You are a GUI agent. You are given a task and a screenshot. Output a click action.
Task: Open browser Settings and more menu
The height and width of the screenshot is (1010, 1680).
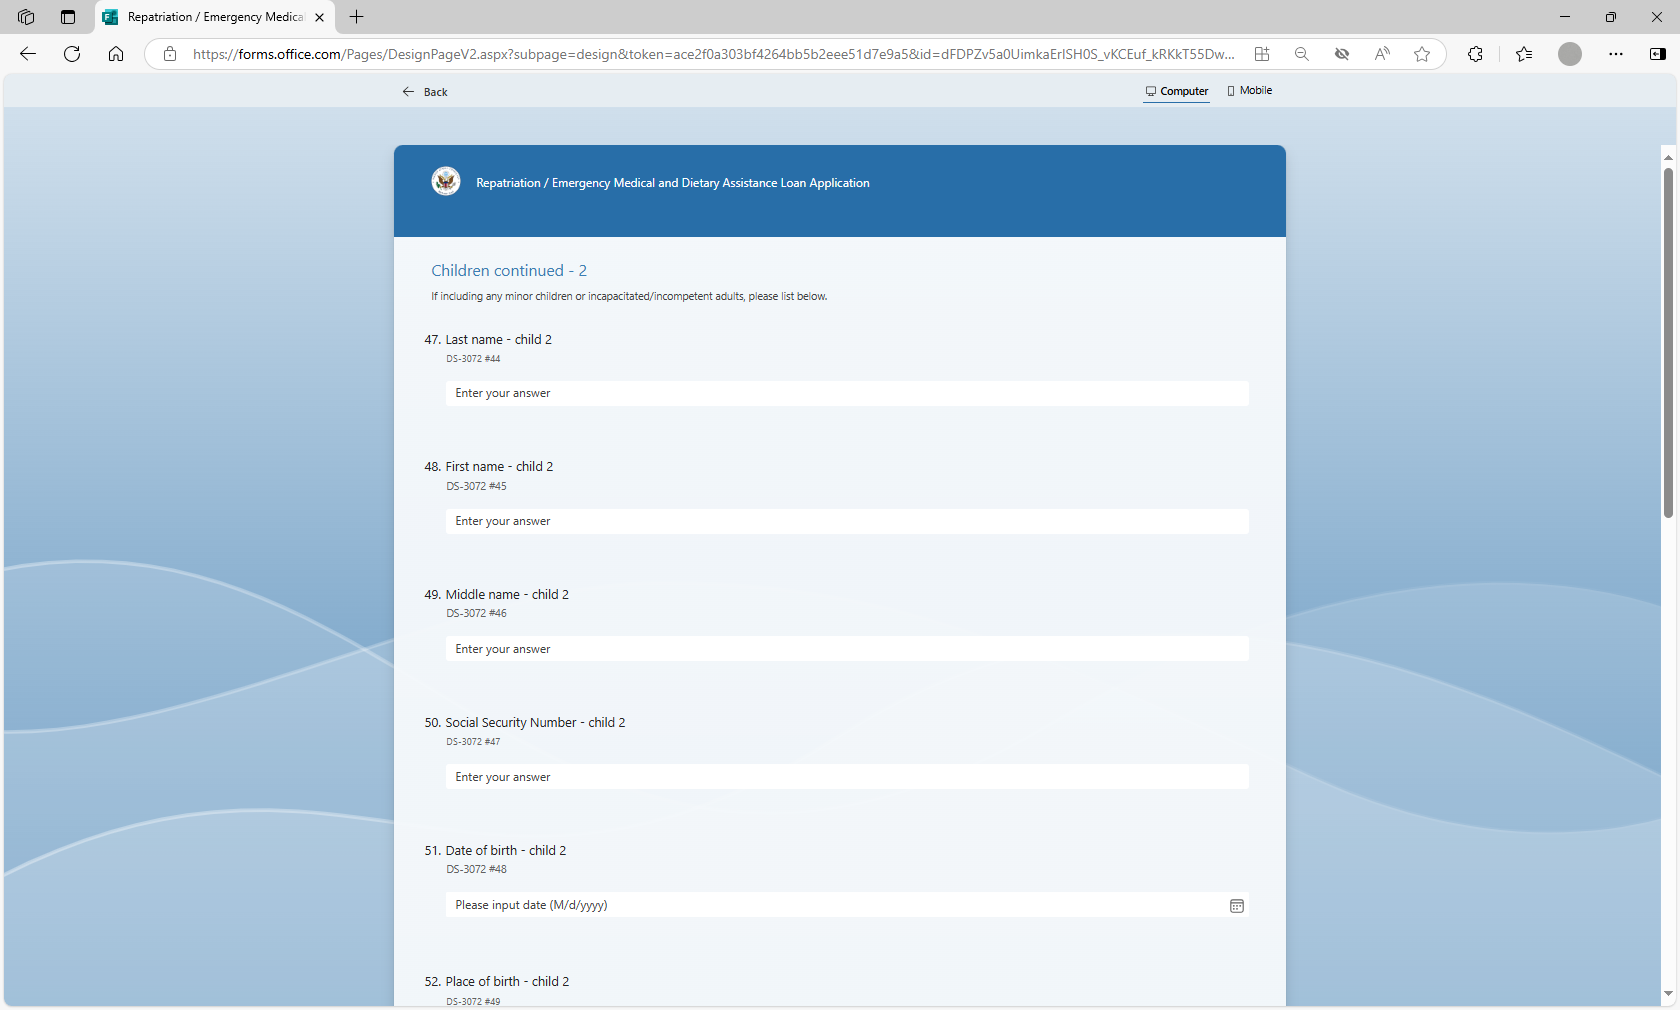tap(1615, 54)
